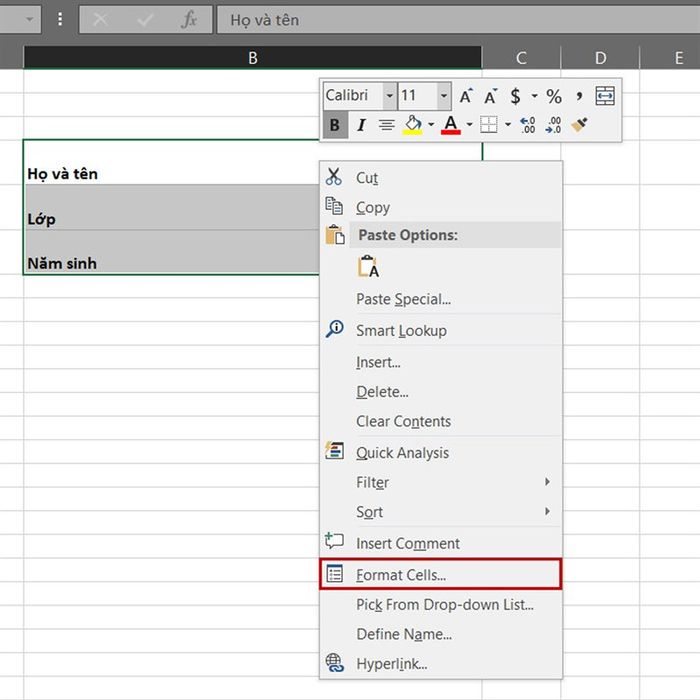Image resolution: width=700 pixels, height=700 pixels.
Task: Click the Keep Text Only paste icon
Action: (x=369, y=267)
